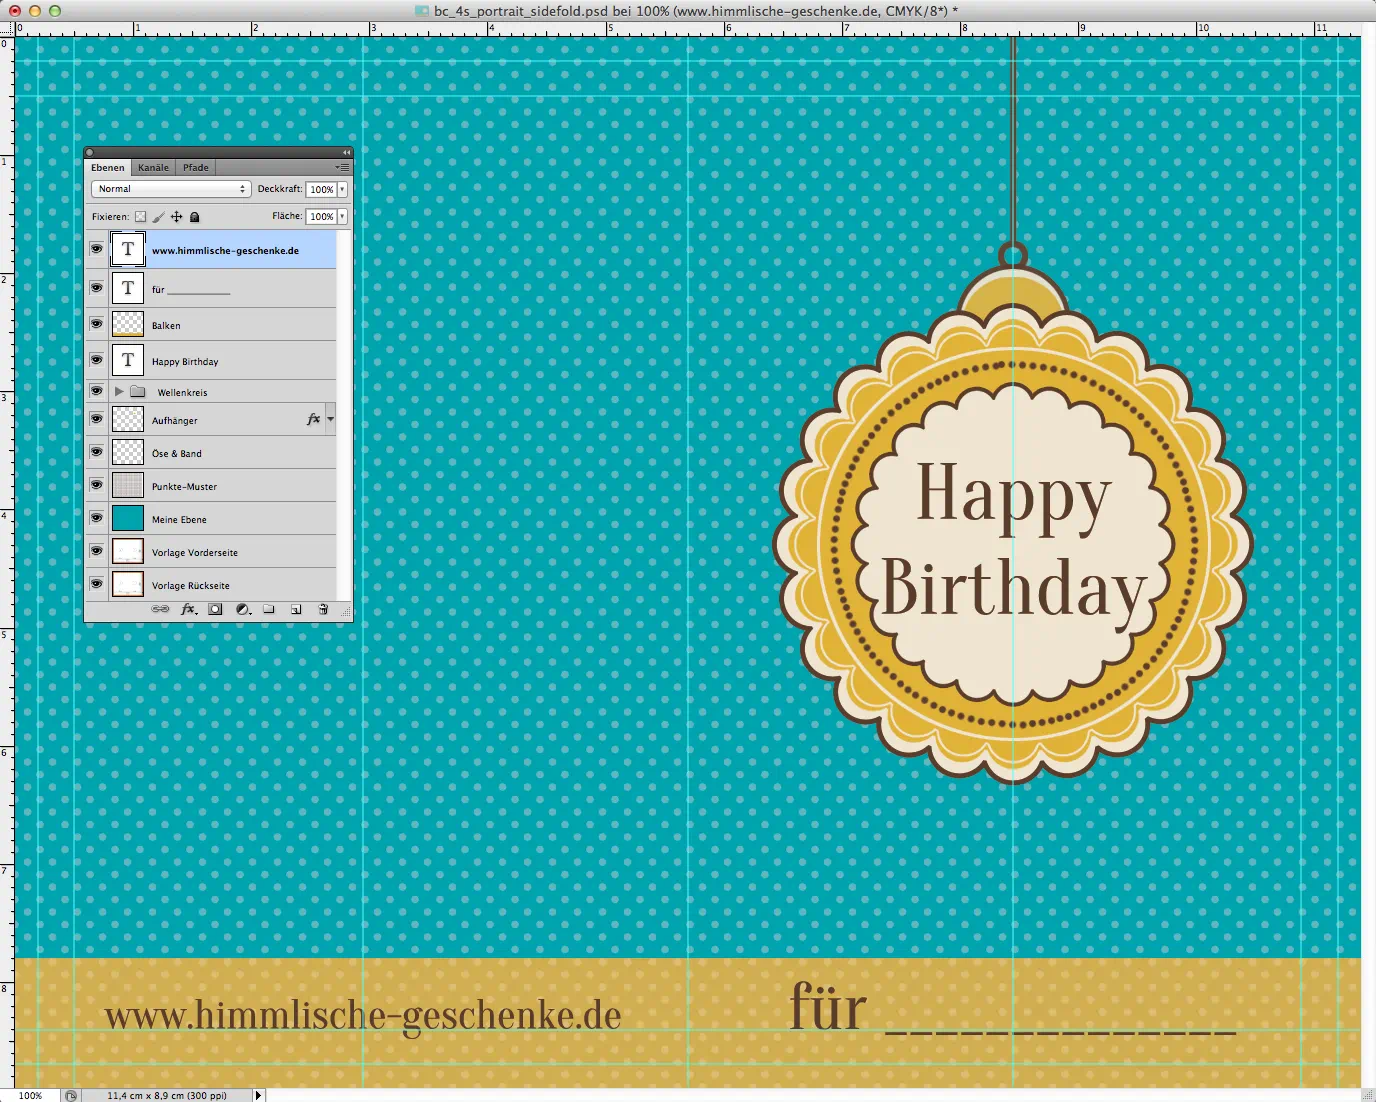Create a new layer group folder
Screen dimensions: 1376x1102
(269, 609)
